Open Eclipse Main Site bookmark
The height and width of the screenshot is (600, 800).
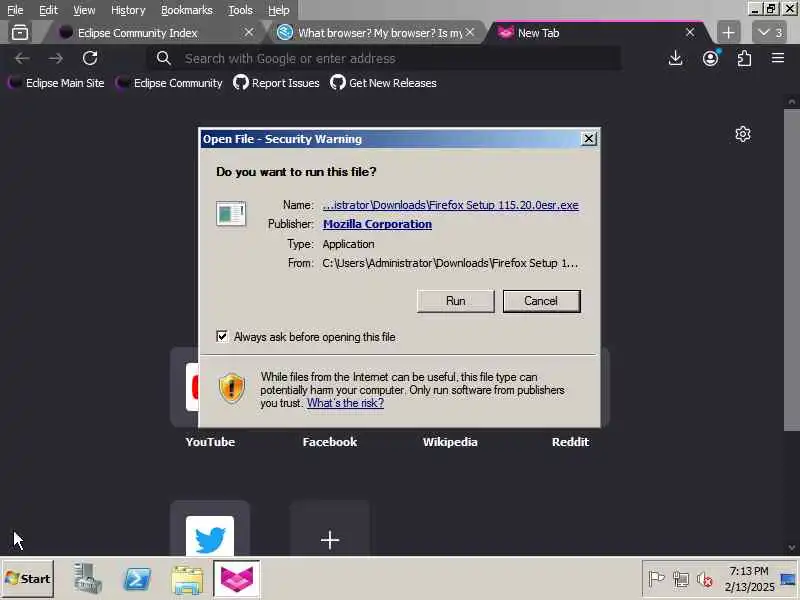pyautogui.click(x=56, y=83)
